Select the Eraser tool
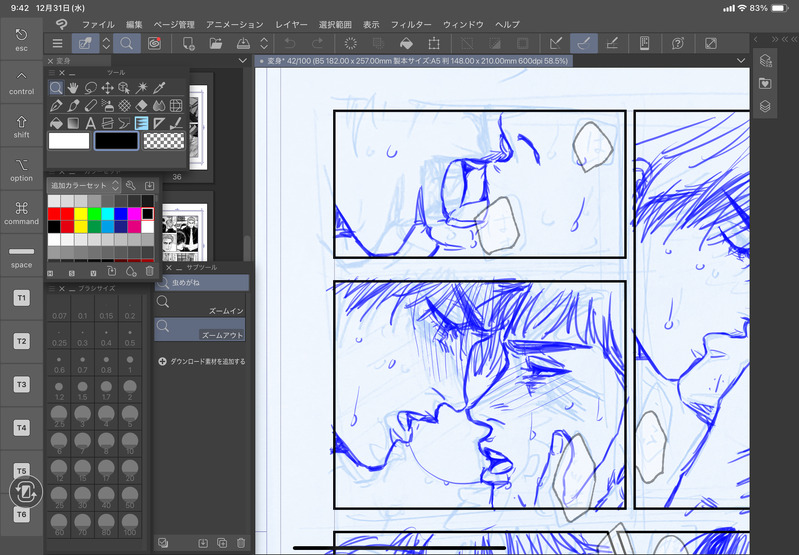The image size is (799, 555). (x=142, y=105)
